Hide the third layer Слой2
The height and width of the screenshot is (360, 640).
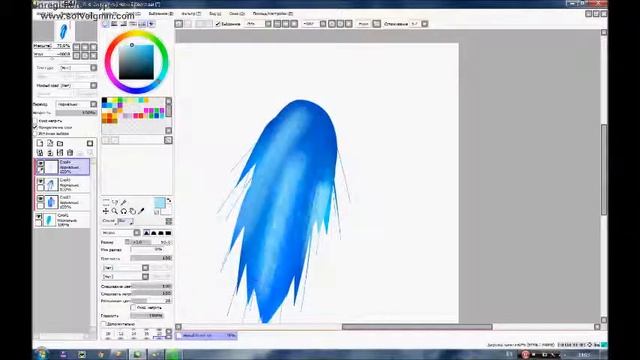40,198
